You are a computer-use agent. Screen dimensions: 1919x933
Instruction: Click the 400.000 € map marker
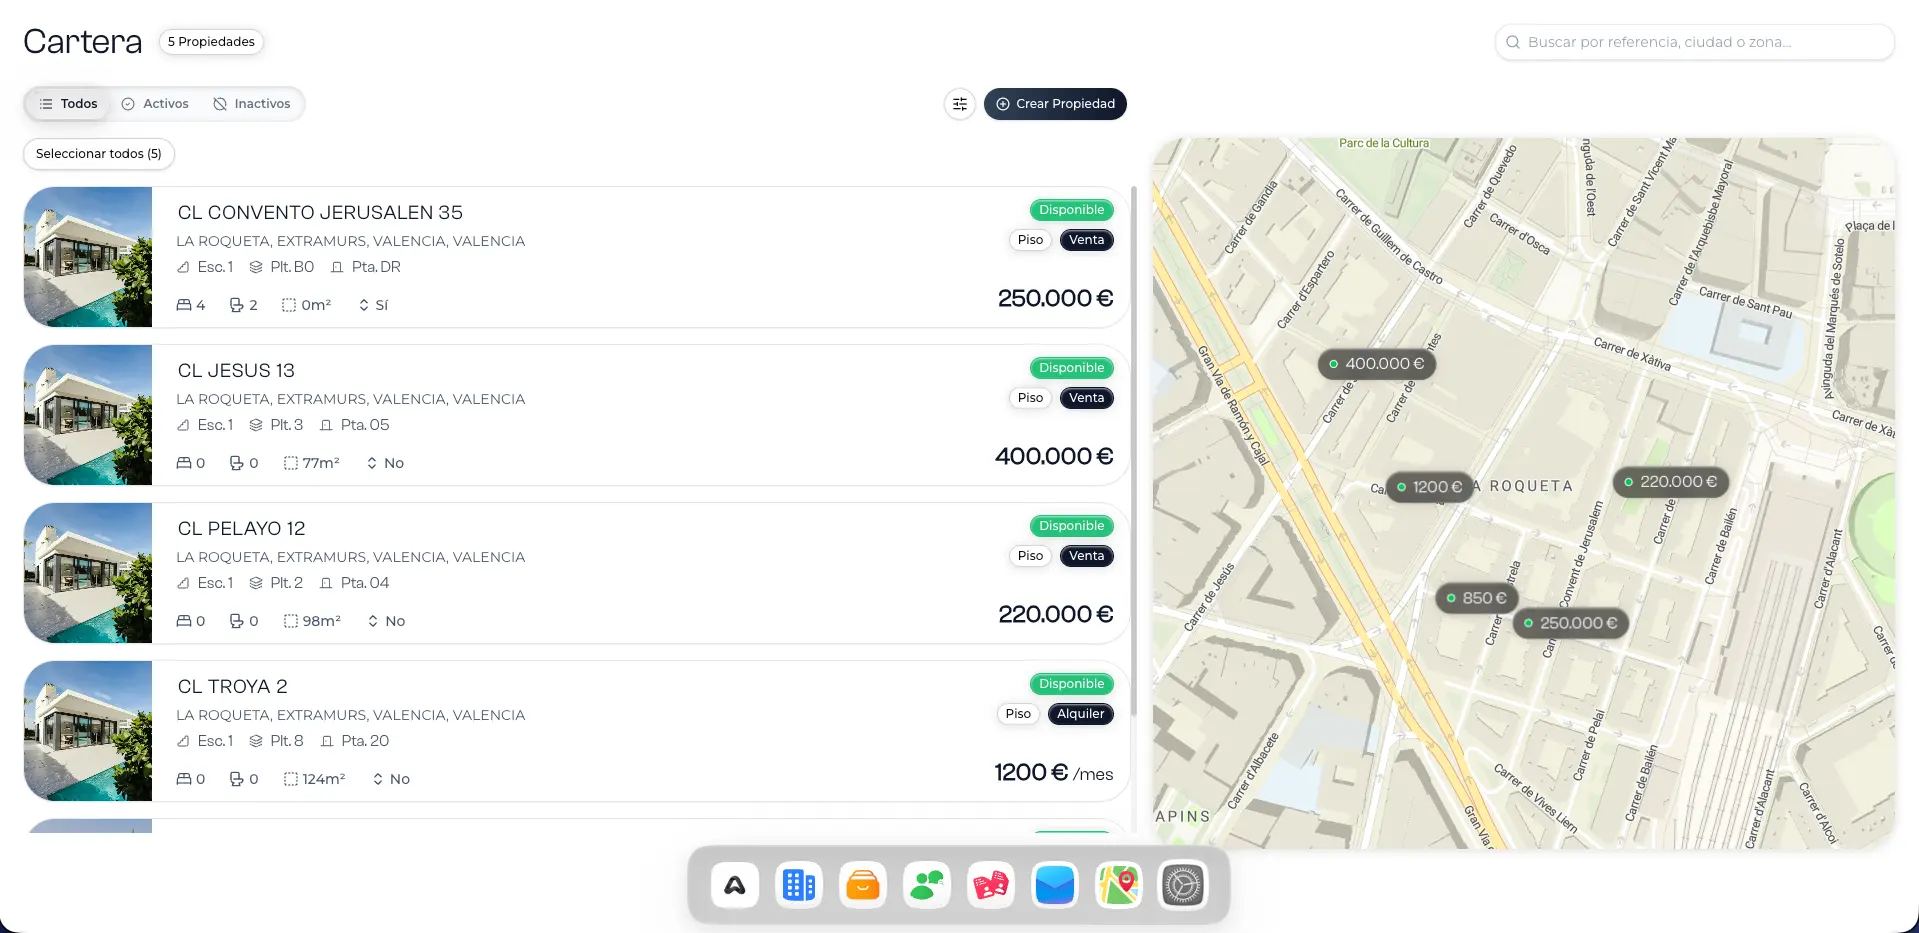1376,364
